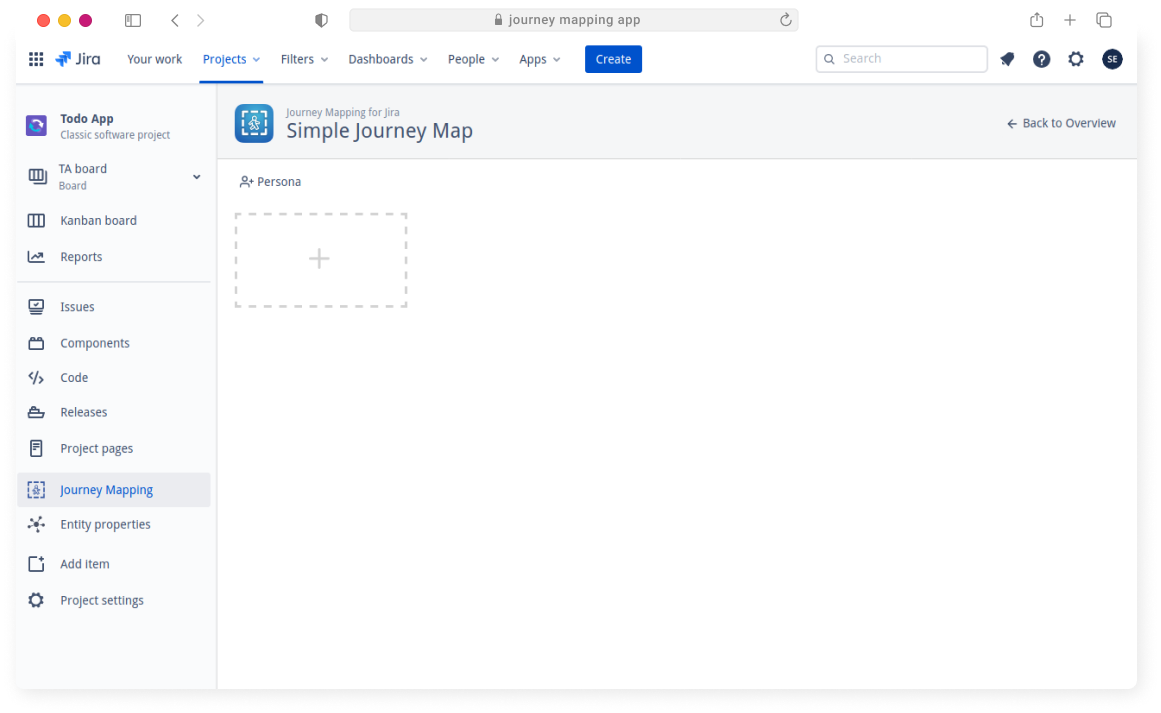Open Kanban board from the sidebar
Image resolution: width=1161 pixels, height=713 pixels.
pos(98,221)
